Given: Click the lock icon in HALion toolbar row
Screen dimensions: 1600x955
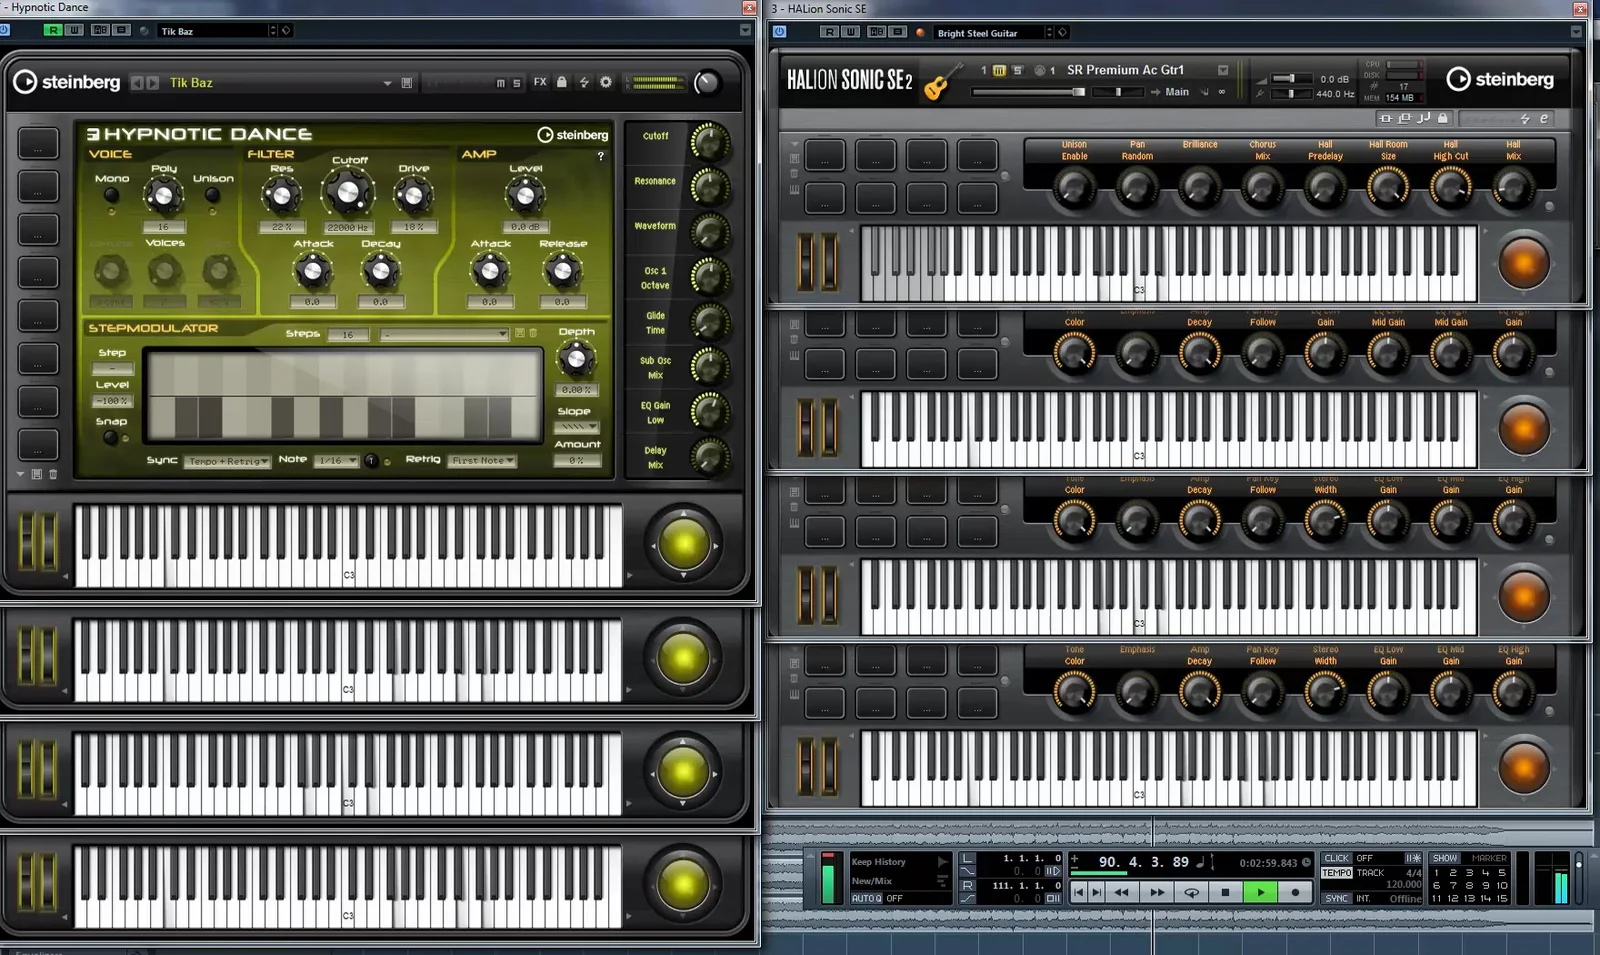Looking at the screenshot, I should [x=1443, y=118].
